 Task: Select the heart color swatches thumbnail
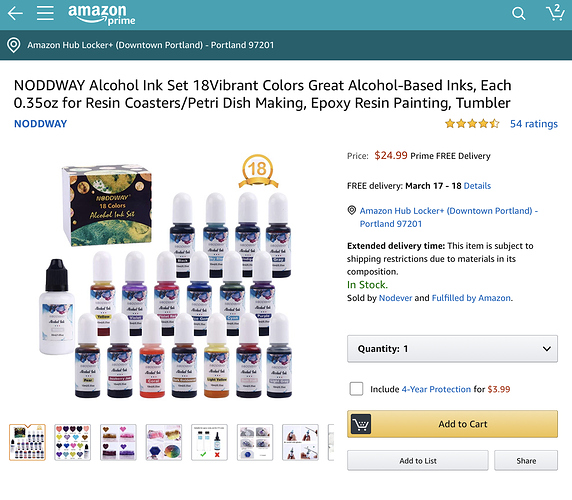(73, 442)
